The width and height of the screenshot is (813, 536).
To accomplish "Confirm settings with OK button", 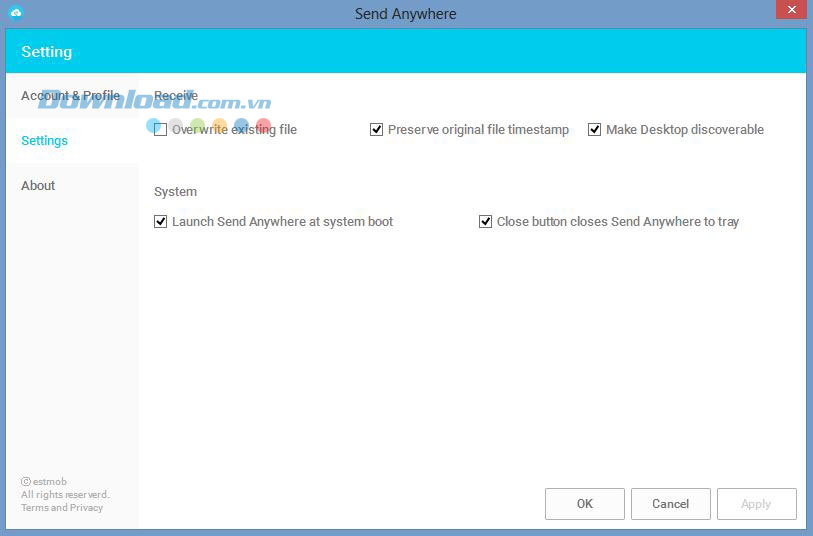I will (585, 504).
